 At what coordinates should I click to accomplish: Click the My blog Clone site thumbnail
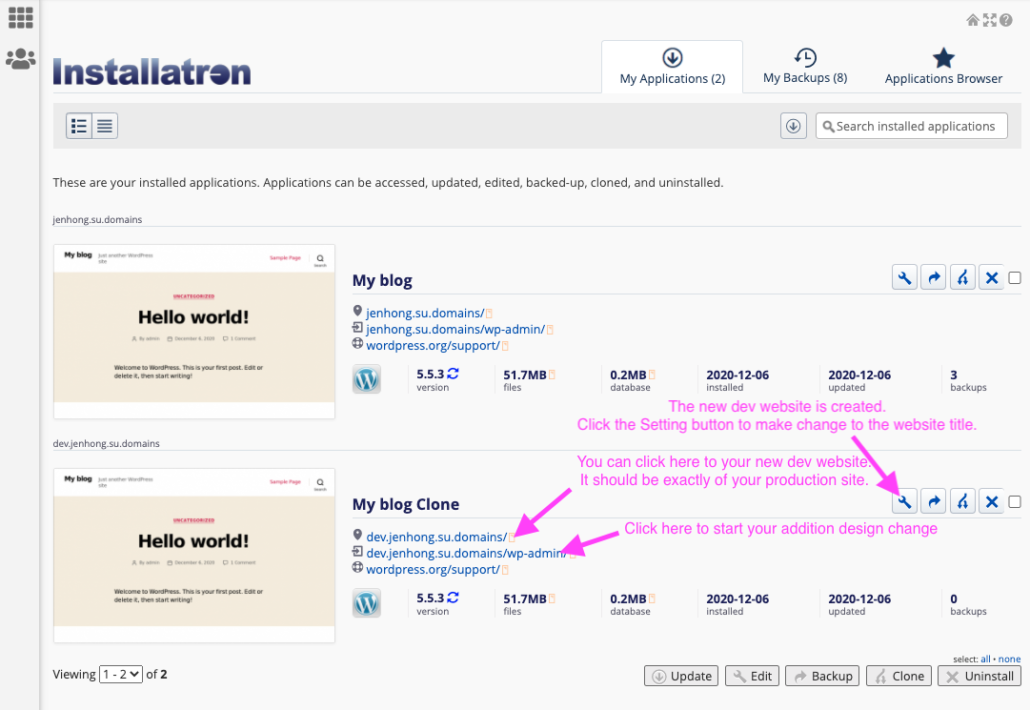coord(194,556)
